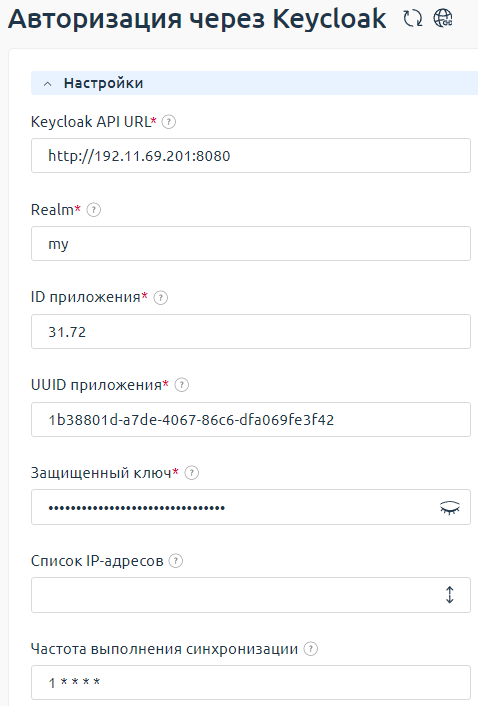The height and width of the screenshot is (706, 478).
Task: Collapse the Настройки section chevron
Action: (47, 84)
